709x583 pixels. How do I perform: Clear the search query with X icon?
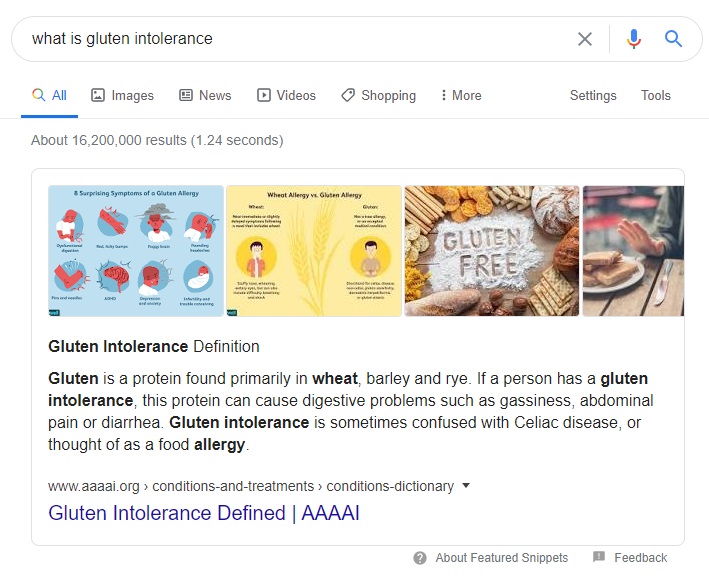(x=585, y=39)
